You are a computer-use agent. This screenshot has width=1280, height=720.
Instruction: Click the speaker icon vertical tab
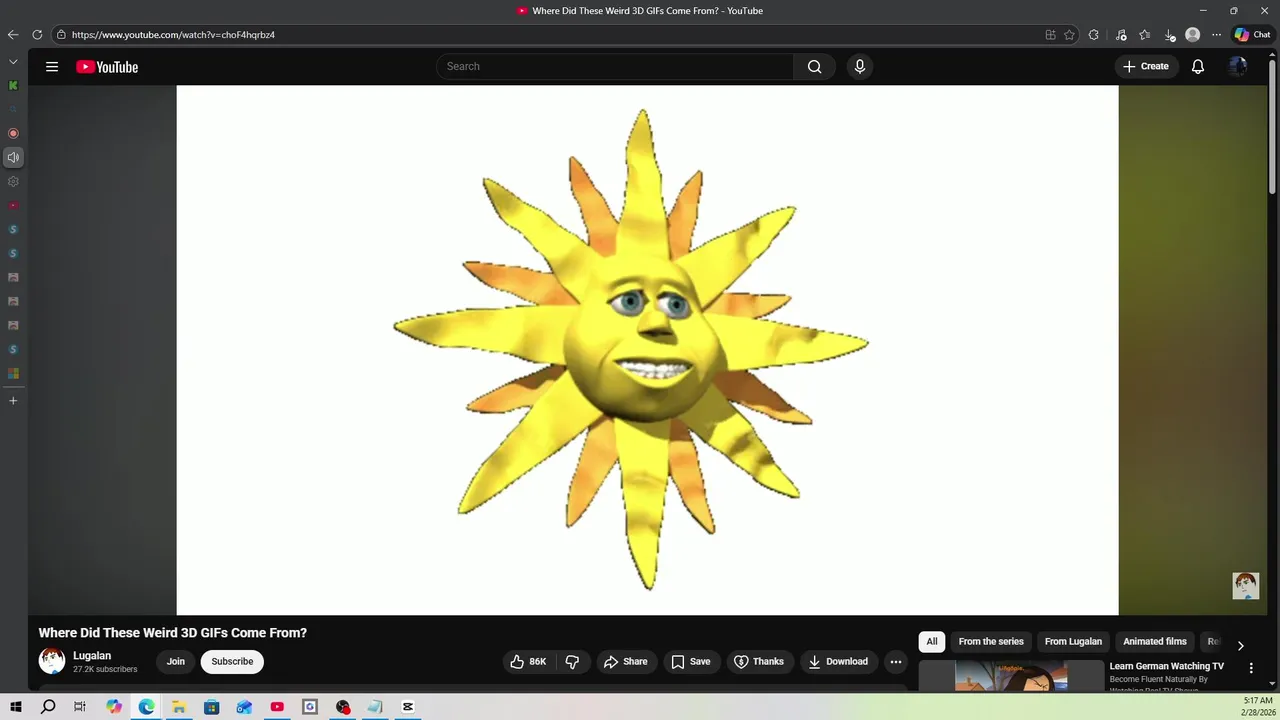click(13, 157)
